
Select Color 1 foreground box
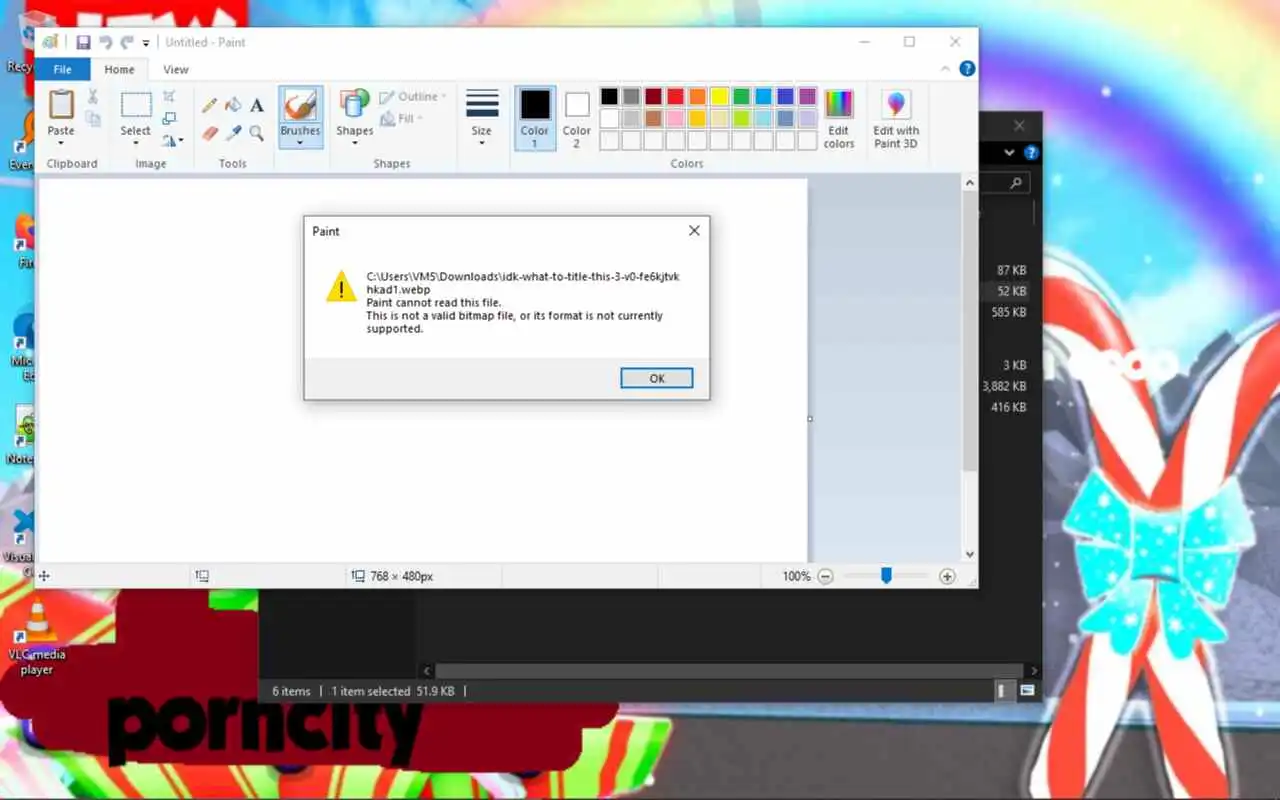point(535,118)
